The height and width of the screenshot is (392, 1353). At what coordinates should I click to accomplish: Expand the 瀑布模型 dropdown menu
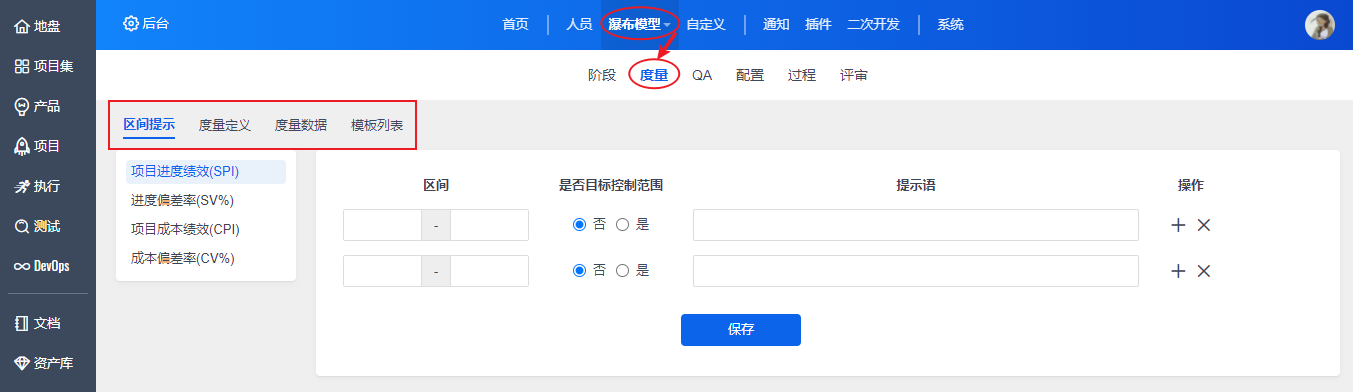click(x=639, y=24)
